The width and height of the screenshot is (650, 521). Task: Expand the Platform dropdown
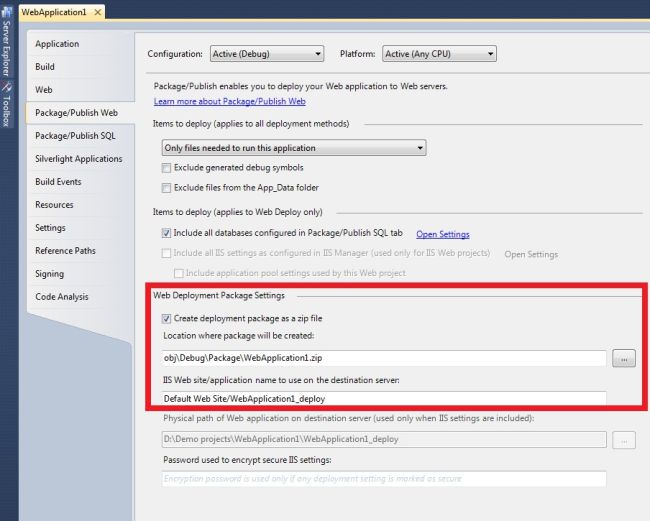(439, 54)
